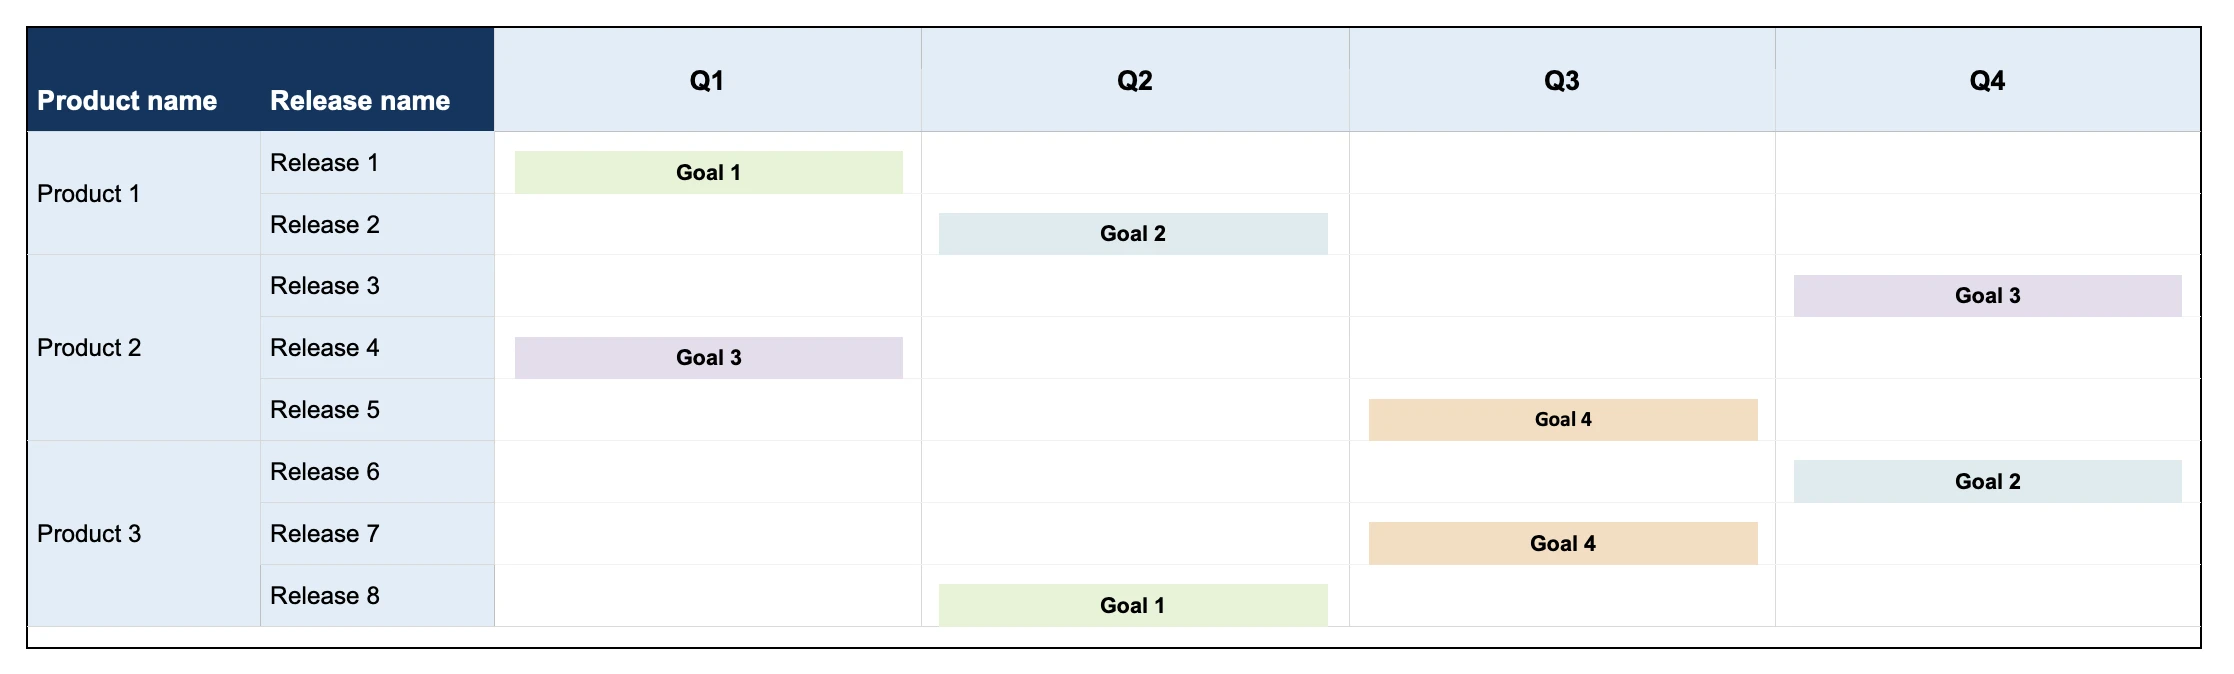Screen dimensions: 2234x674
Task: Select the Release name header cell
Action: (377, 80)
